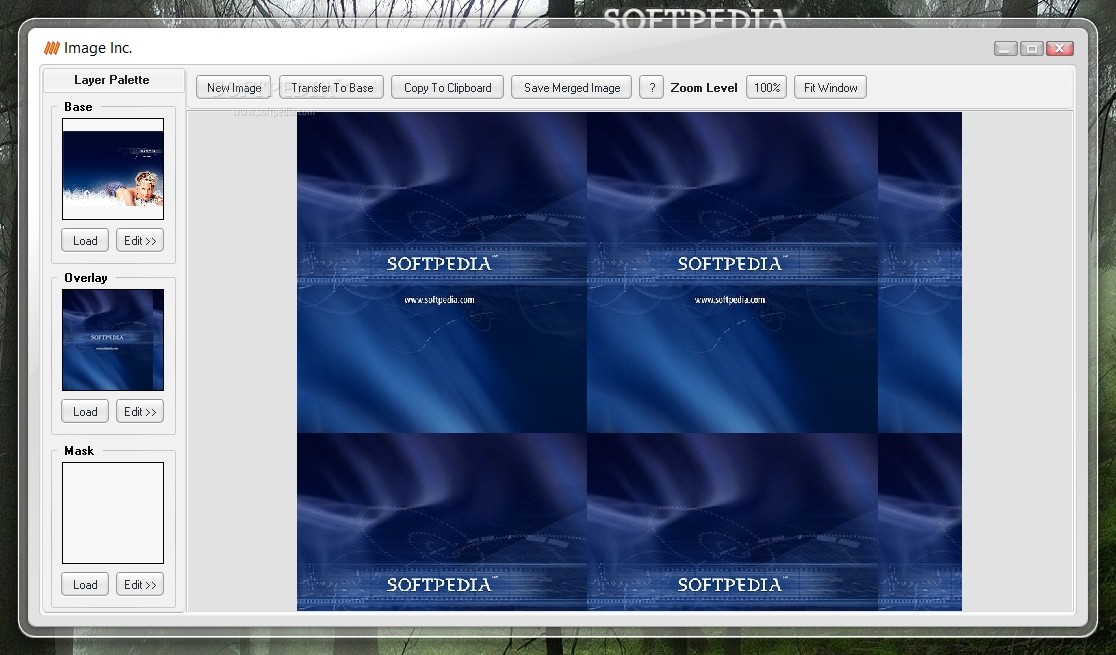
Task: Click the main merged image canvas
Action: pos(629,361)
